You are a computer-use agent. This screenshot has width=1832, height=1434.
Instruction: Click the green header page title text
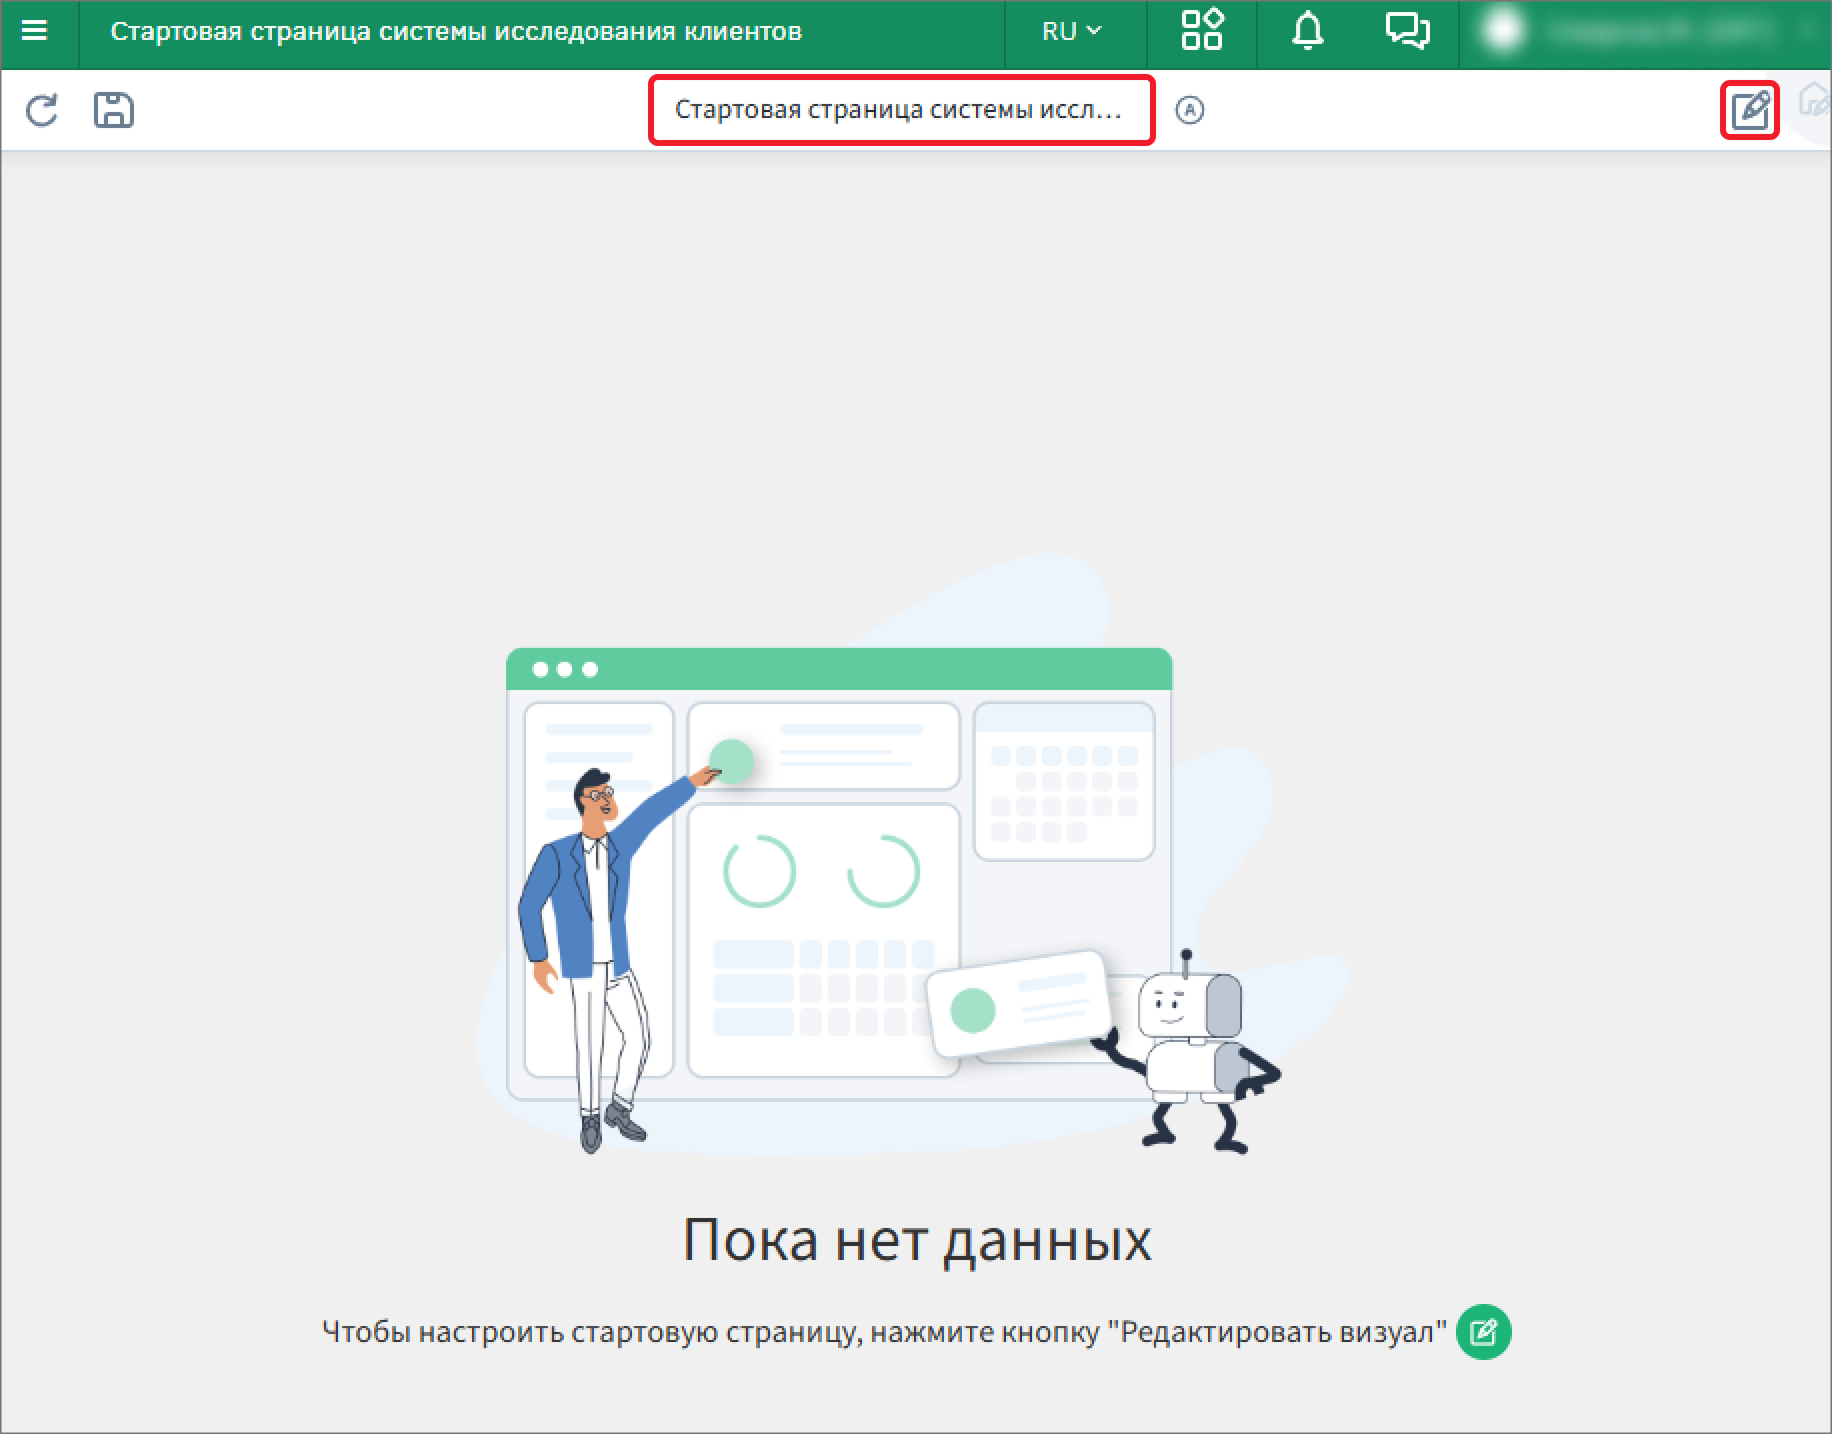[456, 31]
